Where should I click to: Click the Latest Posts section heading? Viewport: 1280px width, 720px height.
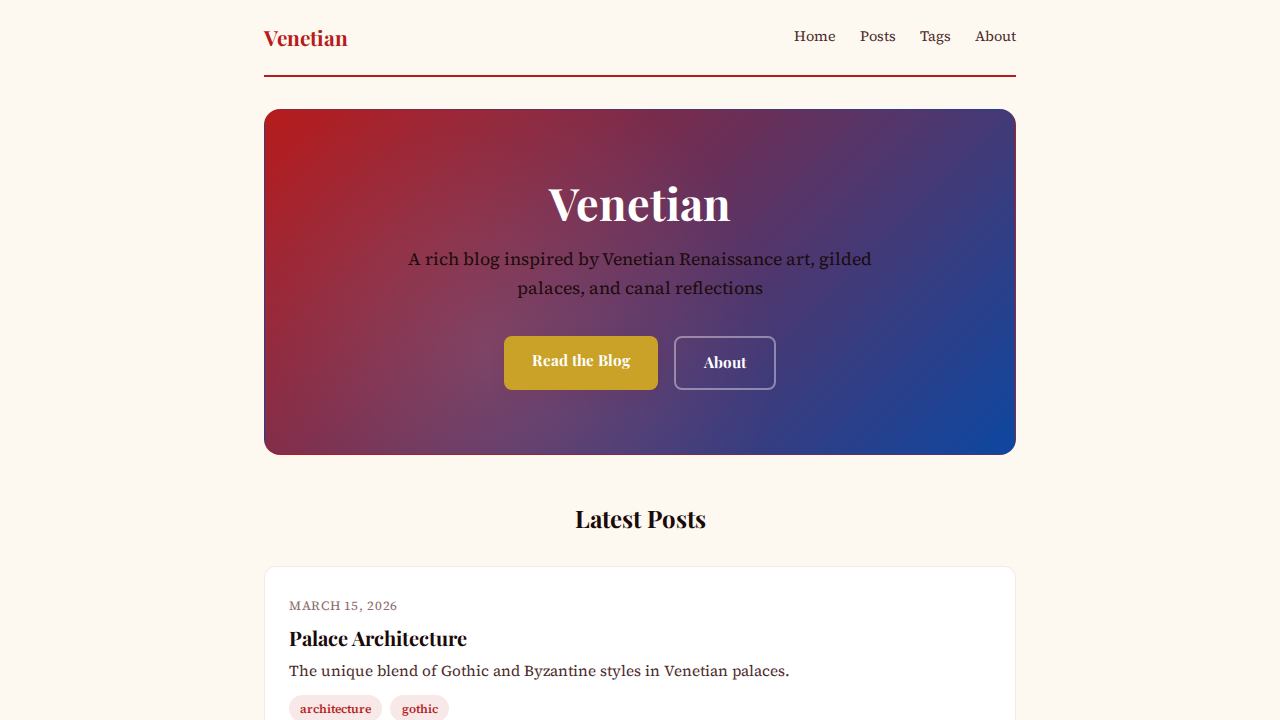640,519
